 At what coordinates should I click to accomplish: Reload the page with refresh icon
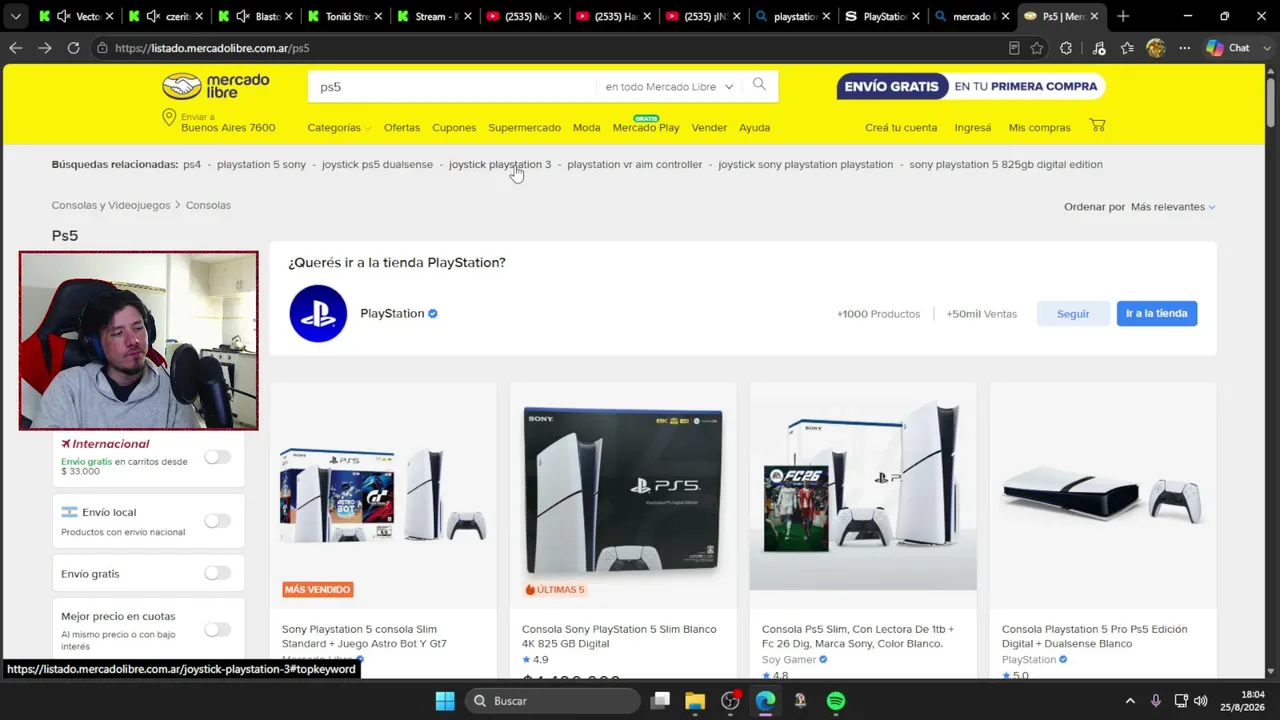tap(73, 48)
